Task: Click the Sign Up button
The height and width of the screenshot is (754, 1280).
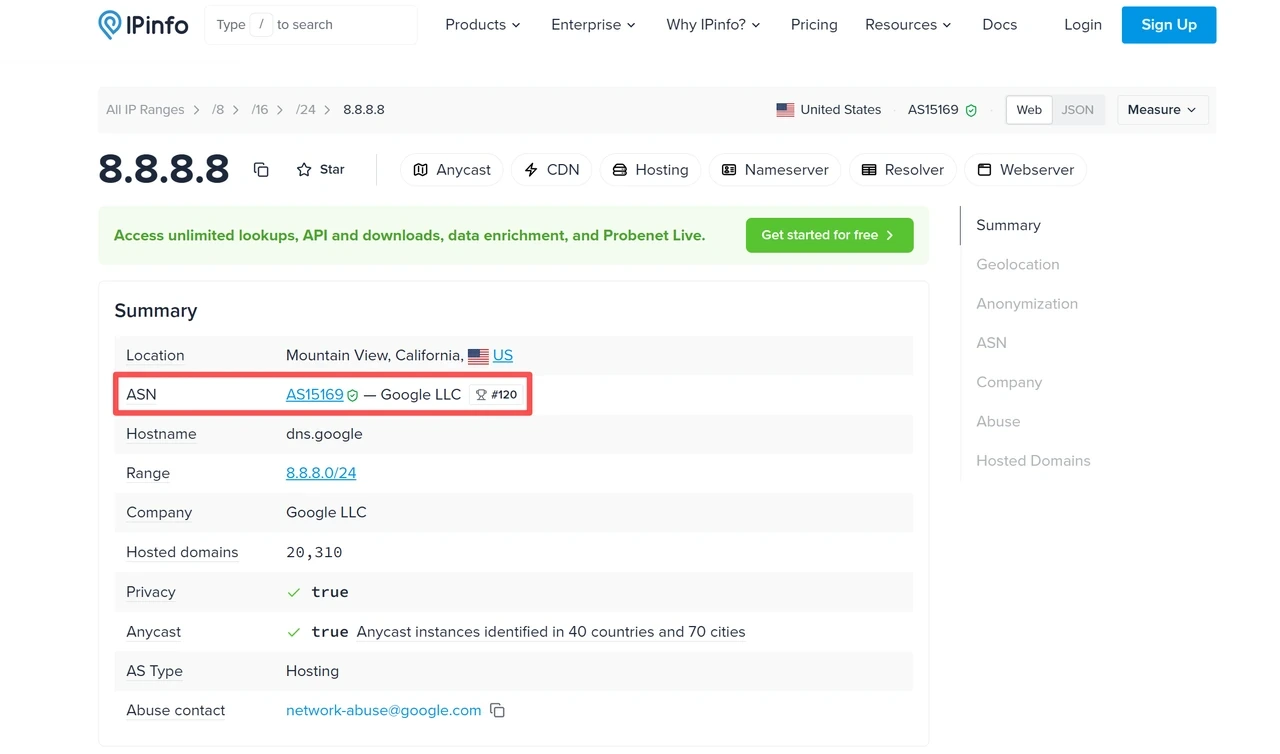Action: (1169, 25)
